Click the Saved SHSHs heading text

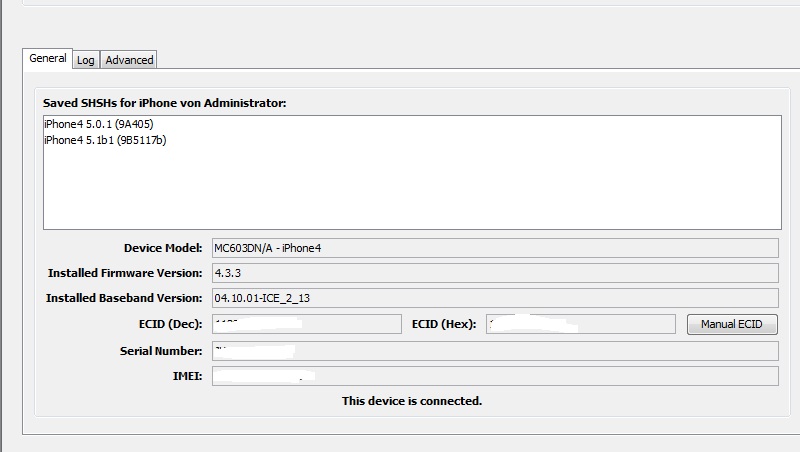coord(164,103)
